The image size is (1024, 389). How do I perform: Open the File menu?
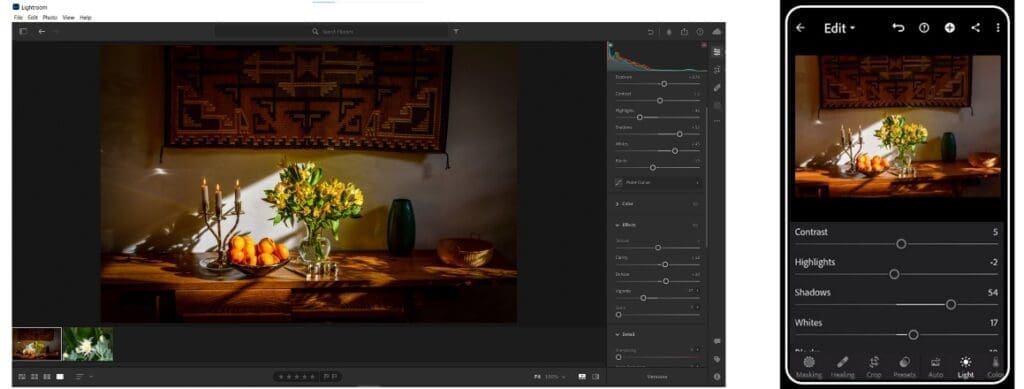18,18
